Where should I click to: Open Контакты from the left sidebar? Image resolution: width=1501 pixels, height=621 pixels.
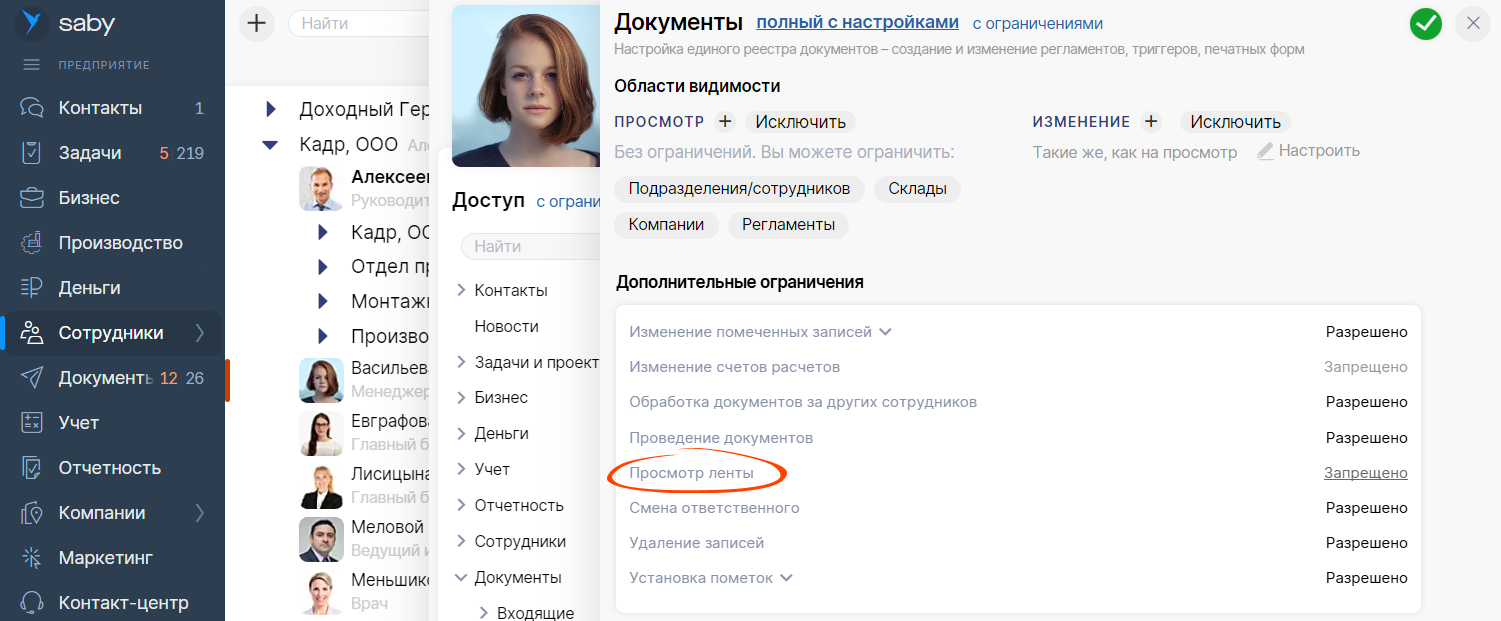click(x=100, y=108)
